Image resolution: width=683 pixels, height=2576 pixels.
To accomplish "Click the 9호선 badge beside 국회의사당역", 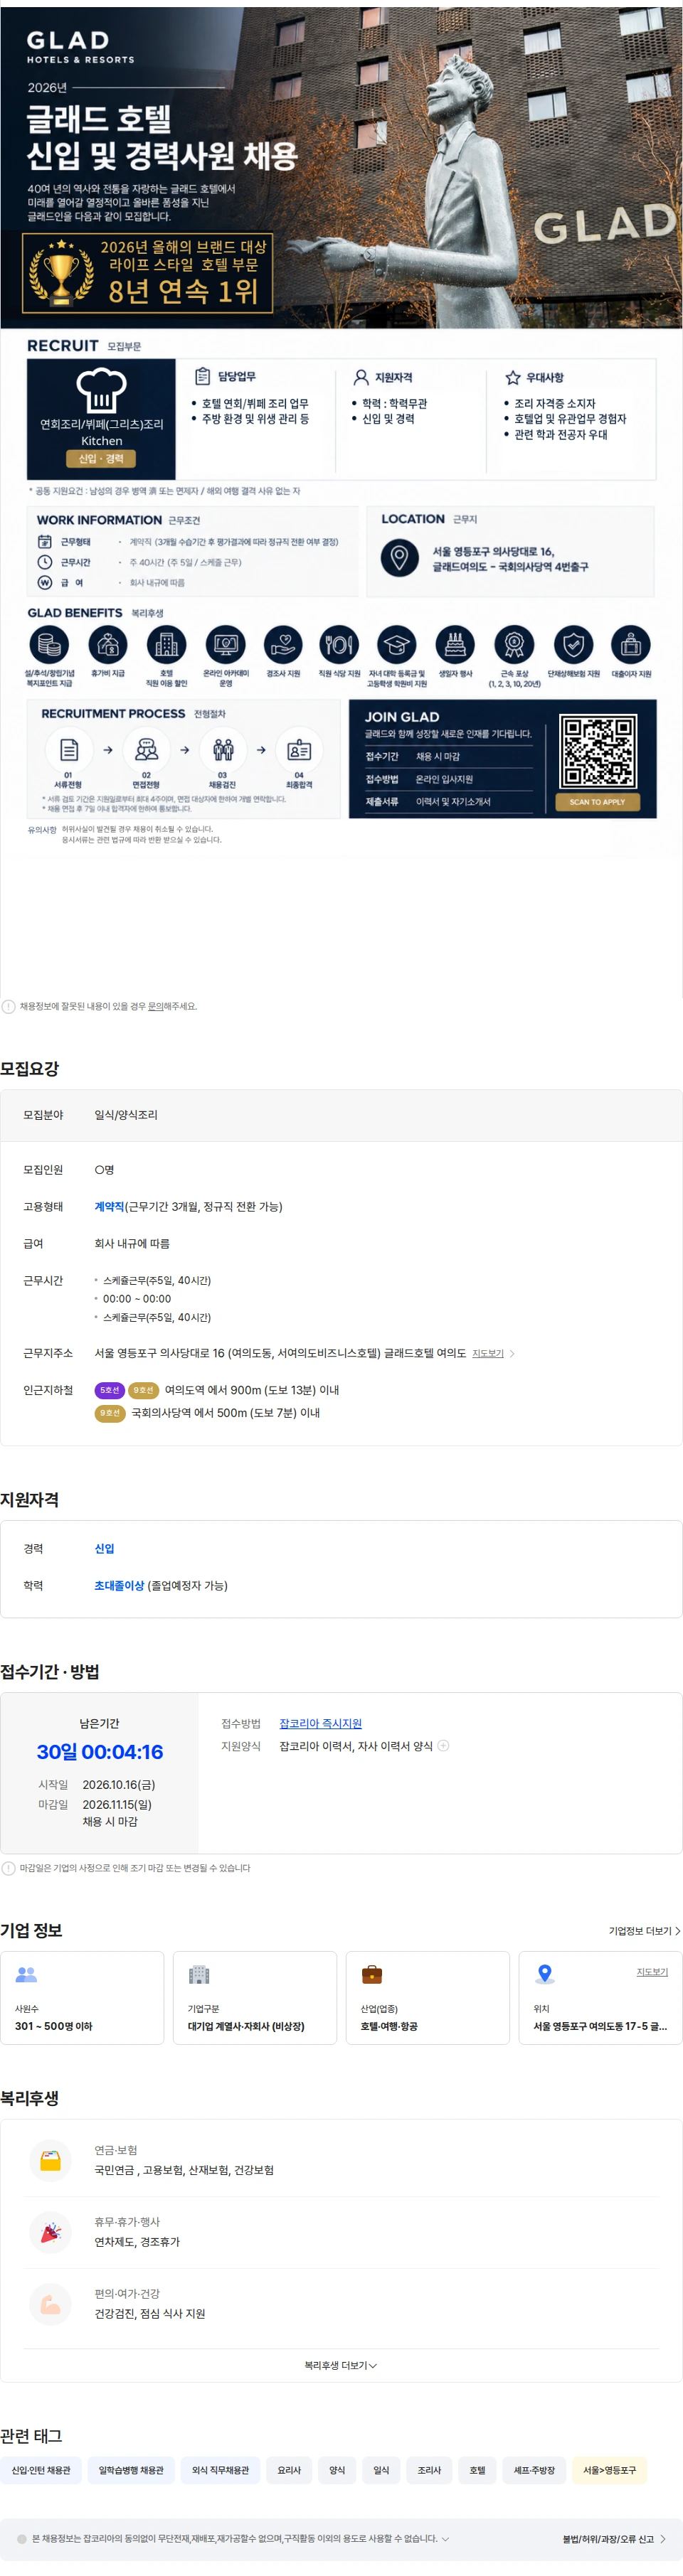I will tap(110, 1413).
